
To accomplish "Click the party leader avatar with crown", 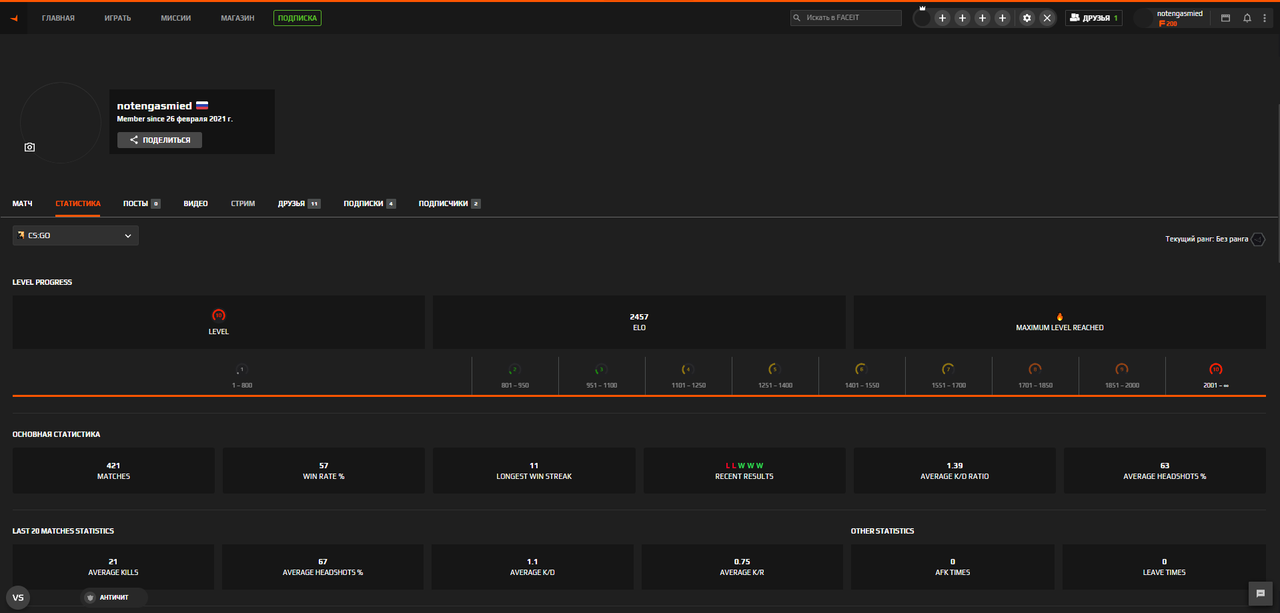I will click(922, 18).
